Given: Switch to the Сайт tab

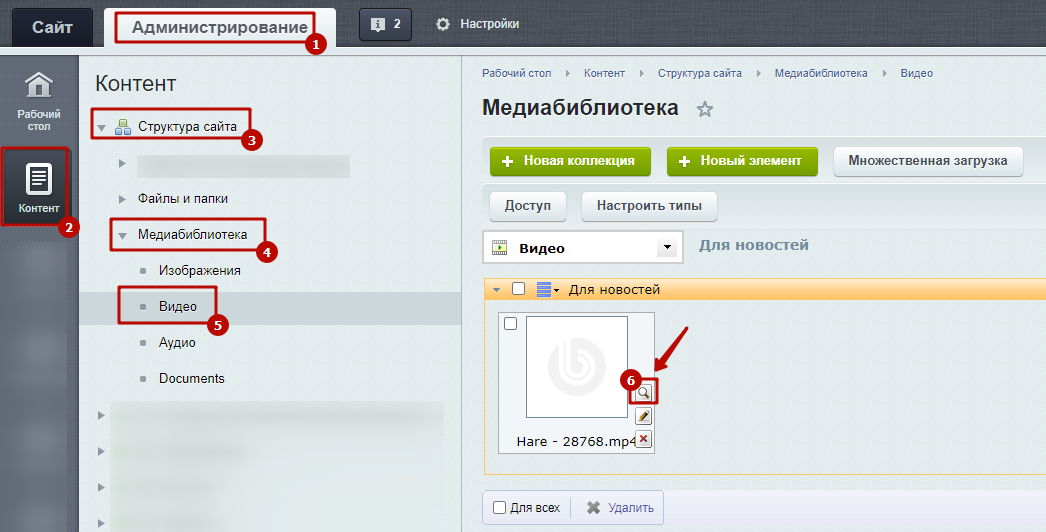Looking at the screenshot, I should click(x=52, y=27).
